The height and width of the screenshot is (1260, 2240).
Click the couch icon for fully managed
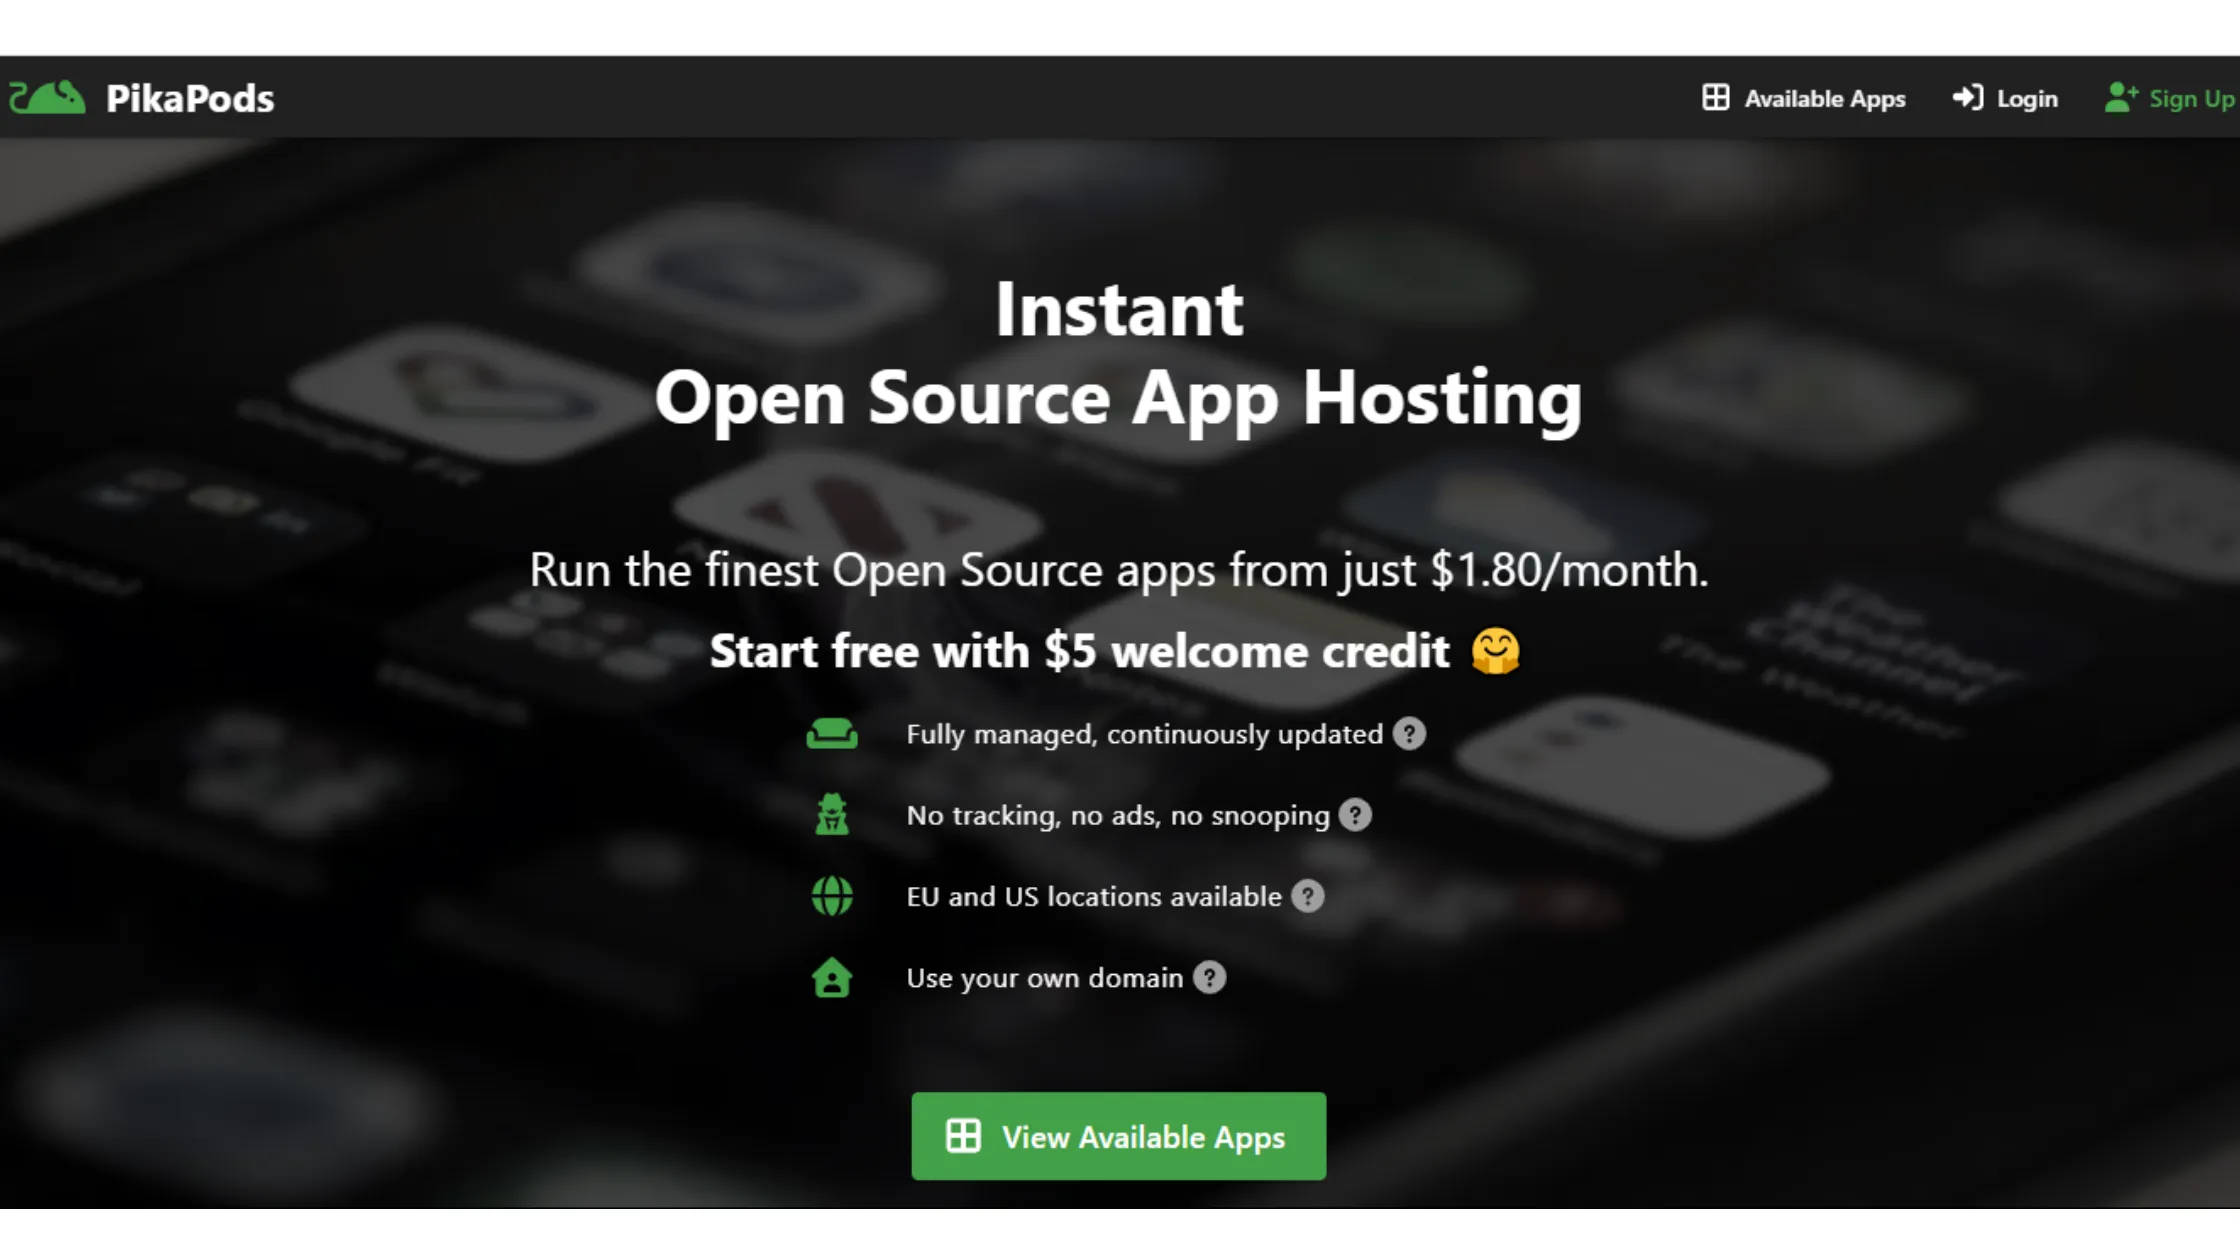[x=832, y=734]
